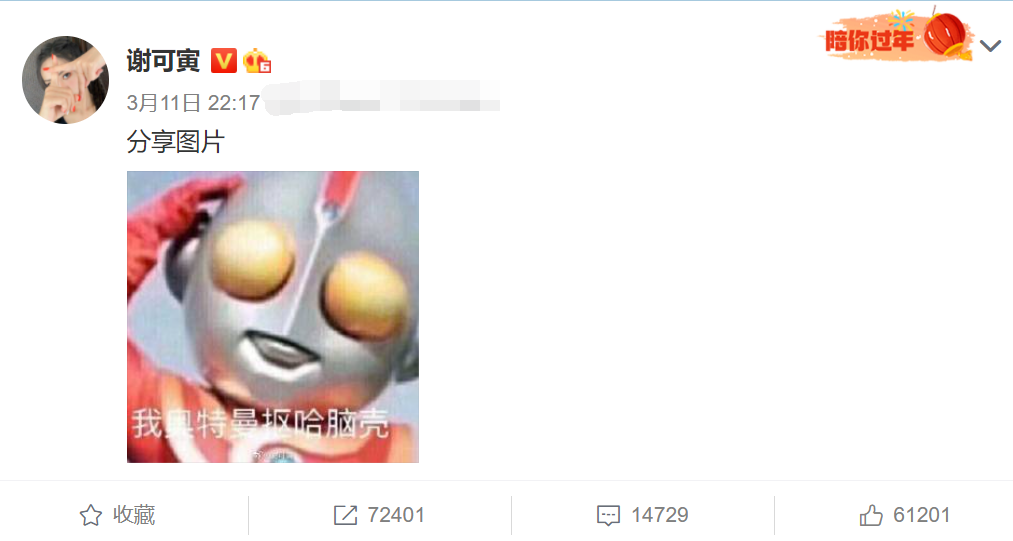Screen dimensions: 1013x541
Task: Click the red lantern icon
Action: (946, 35)
